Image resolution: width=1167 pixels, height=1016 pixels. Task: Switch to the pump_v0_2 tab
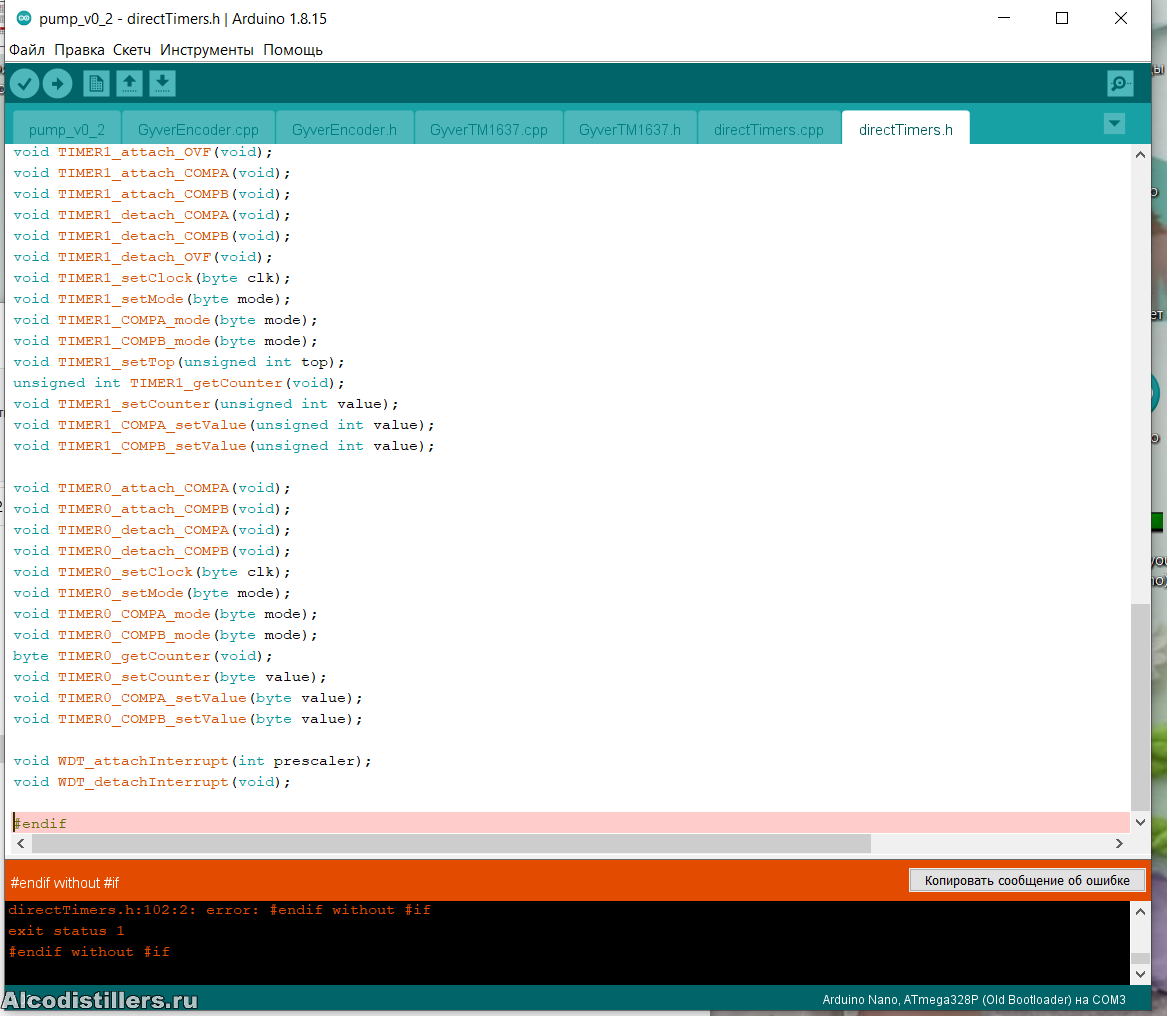tap(67, 130)
